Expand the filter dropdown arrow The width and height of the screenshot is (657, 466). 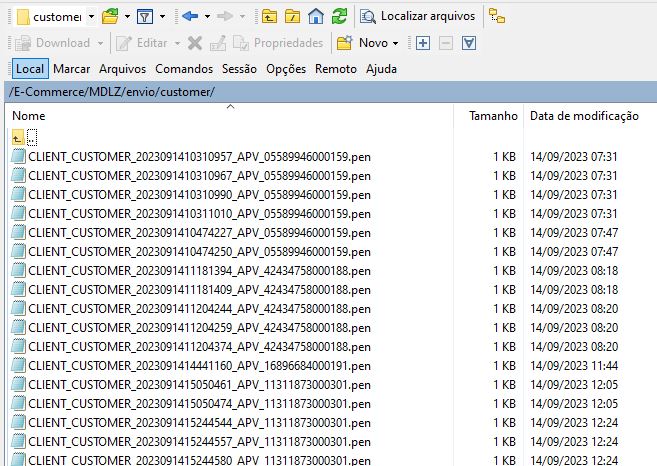(160, 17)
